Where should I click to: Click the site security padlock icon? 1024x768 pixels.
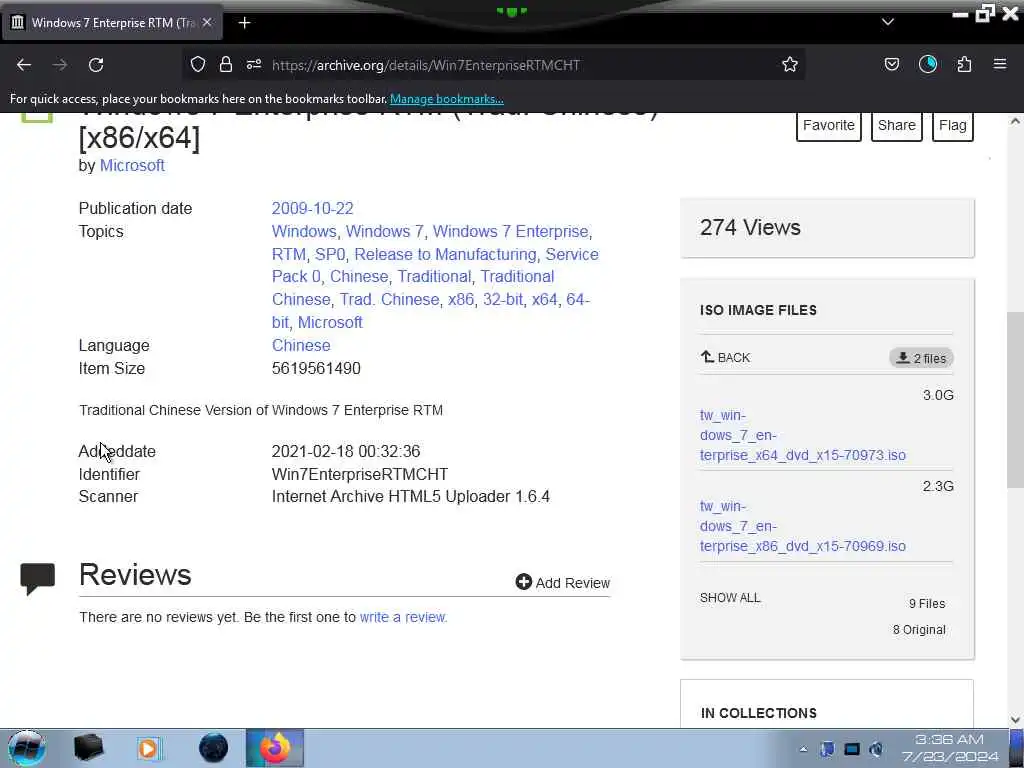[x=226, y=65]
